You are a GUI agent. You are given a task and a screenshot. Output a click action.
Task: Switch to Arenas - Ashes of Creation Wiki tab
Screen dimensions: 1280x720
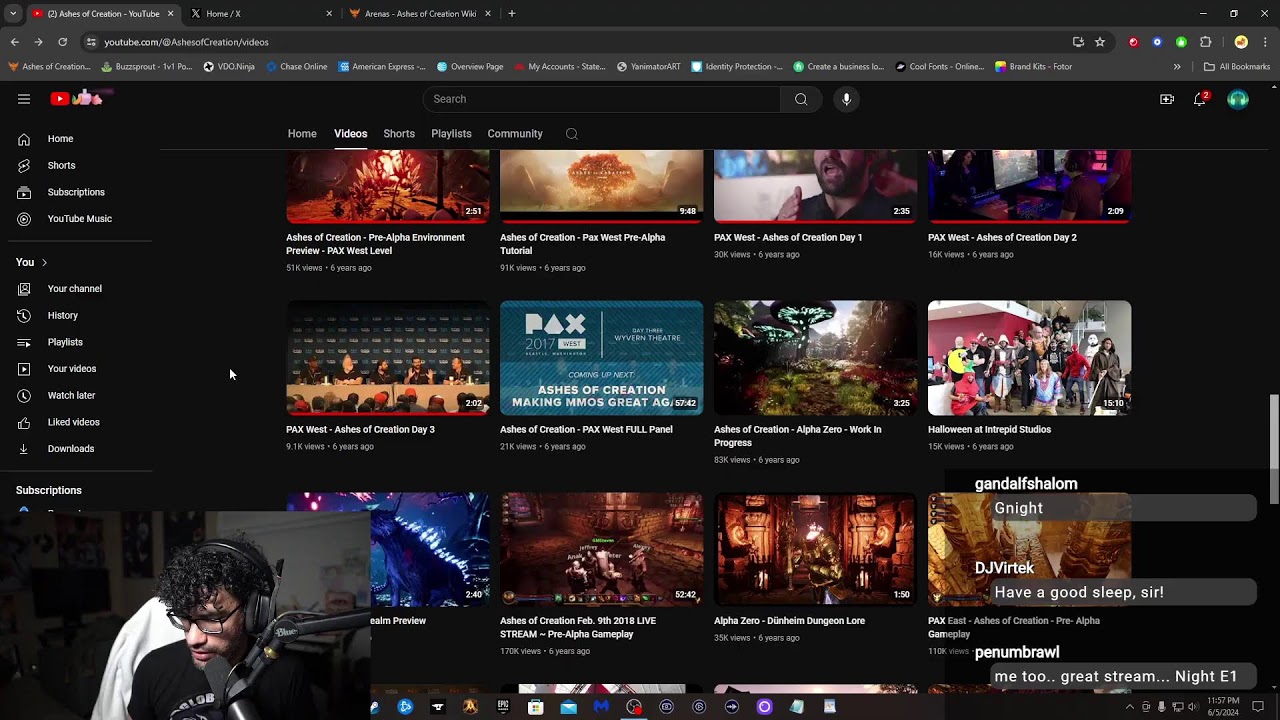[420, 14]
